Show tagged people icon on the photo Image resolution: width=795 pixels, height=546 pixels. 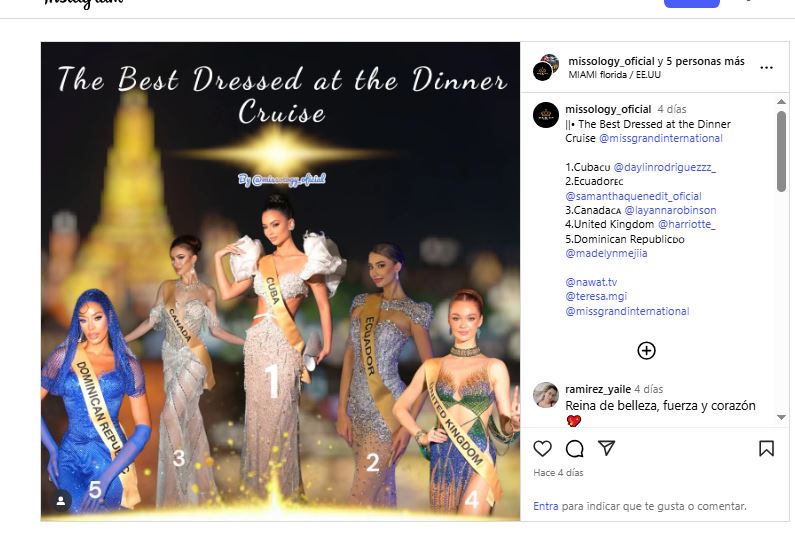(x=61, y=501)
